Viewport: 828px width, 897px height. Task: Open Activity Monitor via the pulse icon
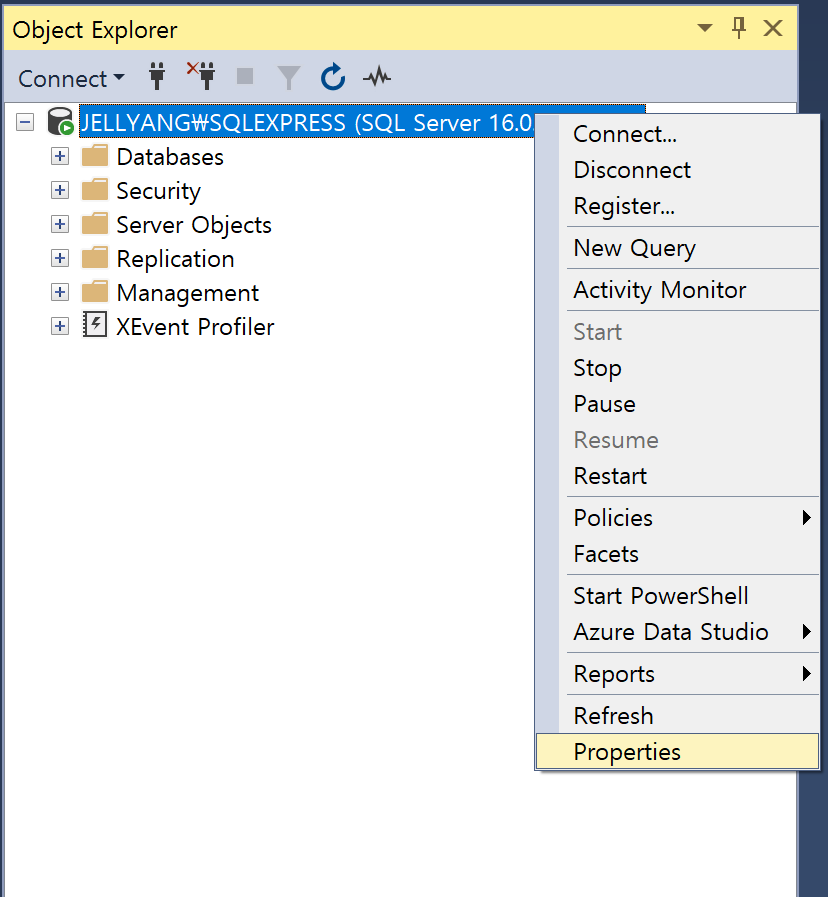377,77
